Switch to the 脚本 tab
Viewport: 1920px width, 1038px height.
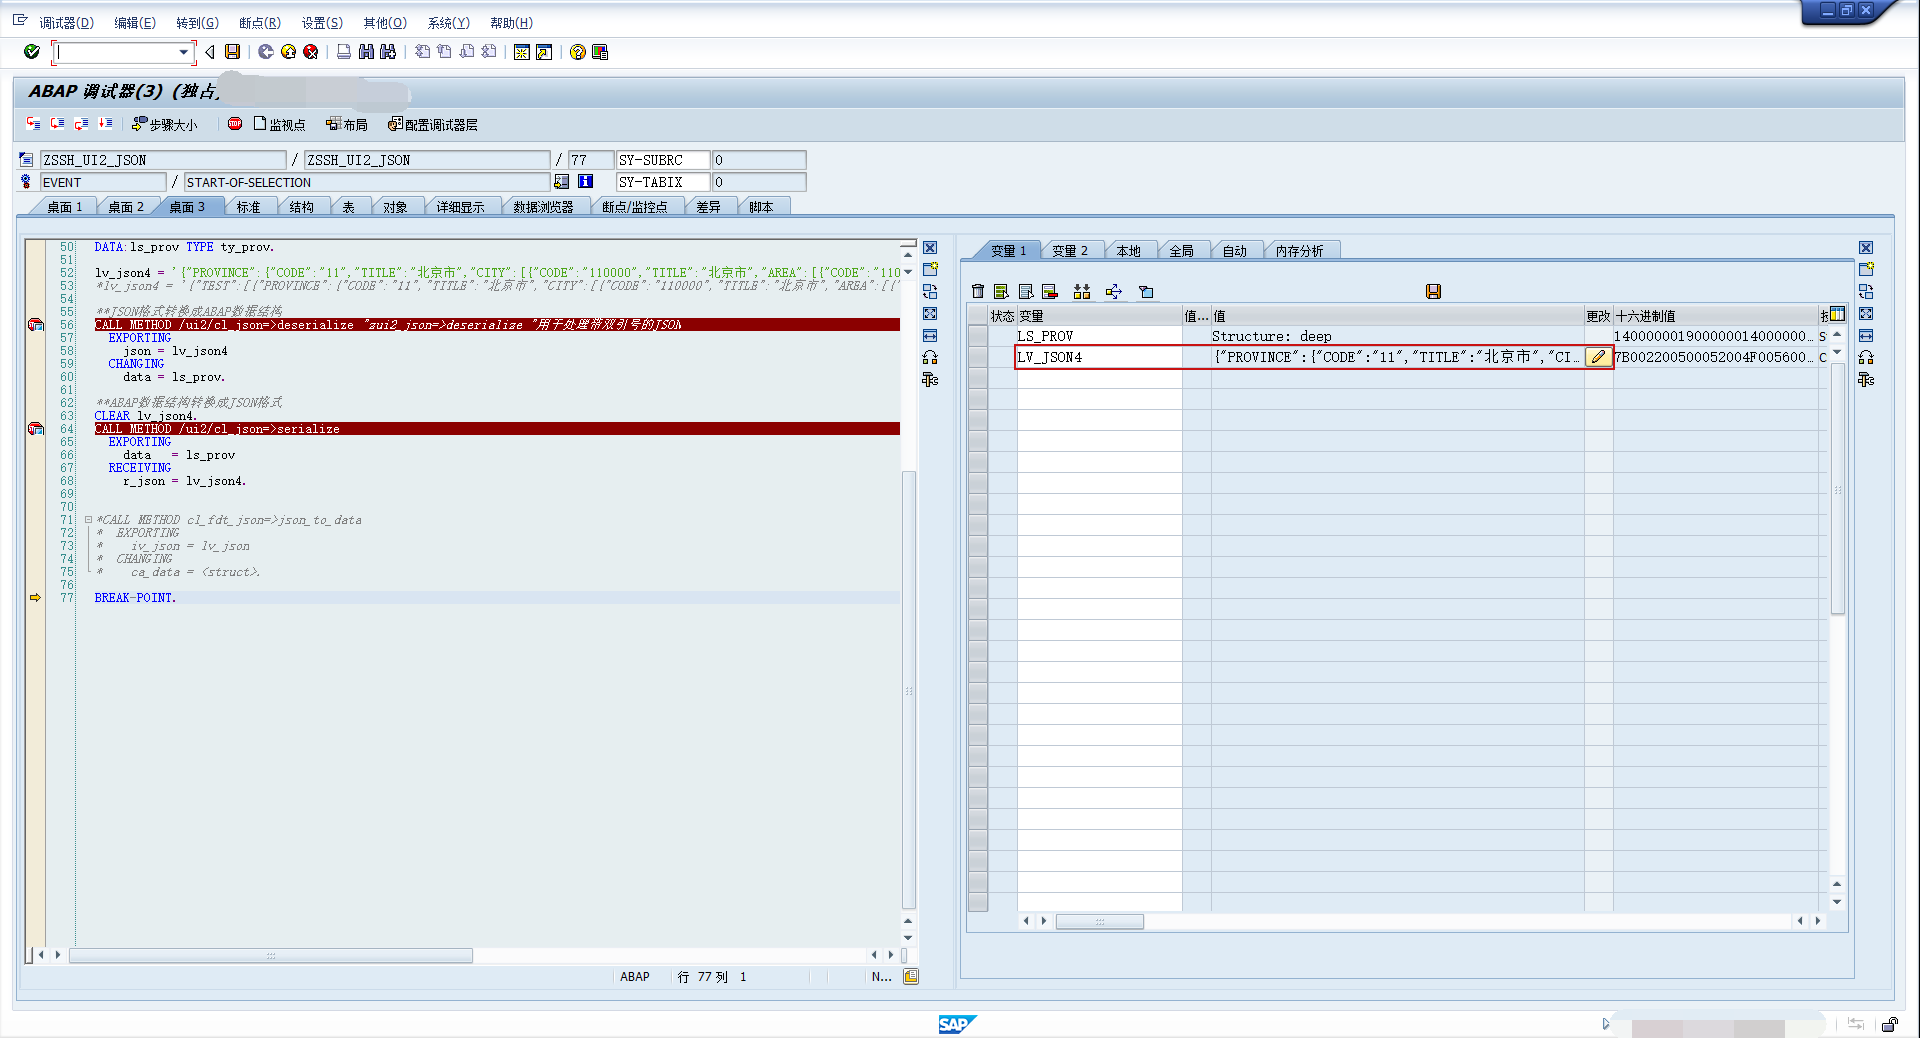[761, 207]
